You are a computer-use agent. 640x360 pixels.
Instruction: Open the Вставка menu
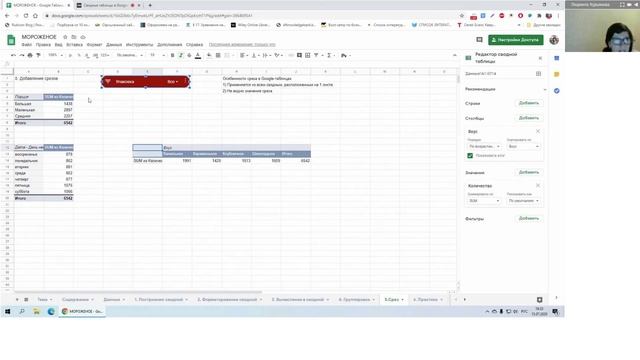click(x=74, y=44)
